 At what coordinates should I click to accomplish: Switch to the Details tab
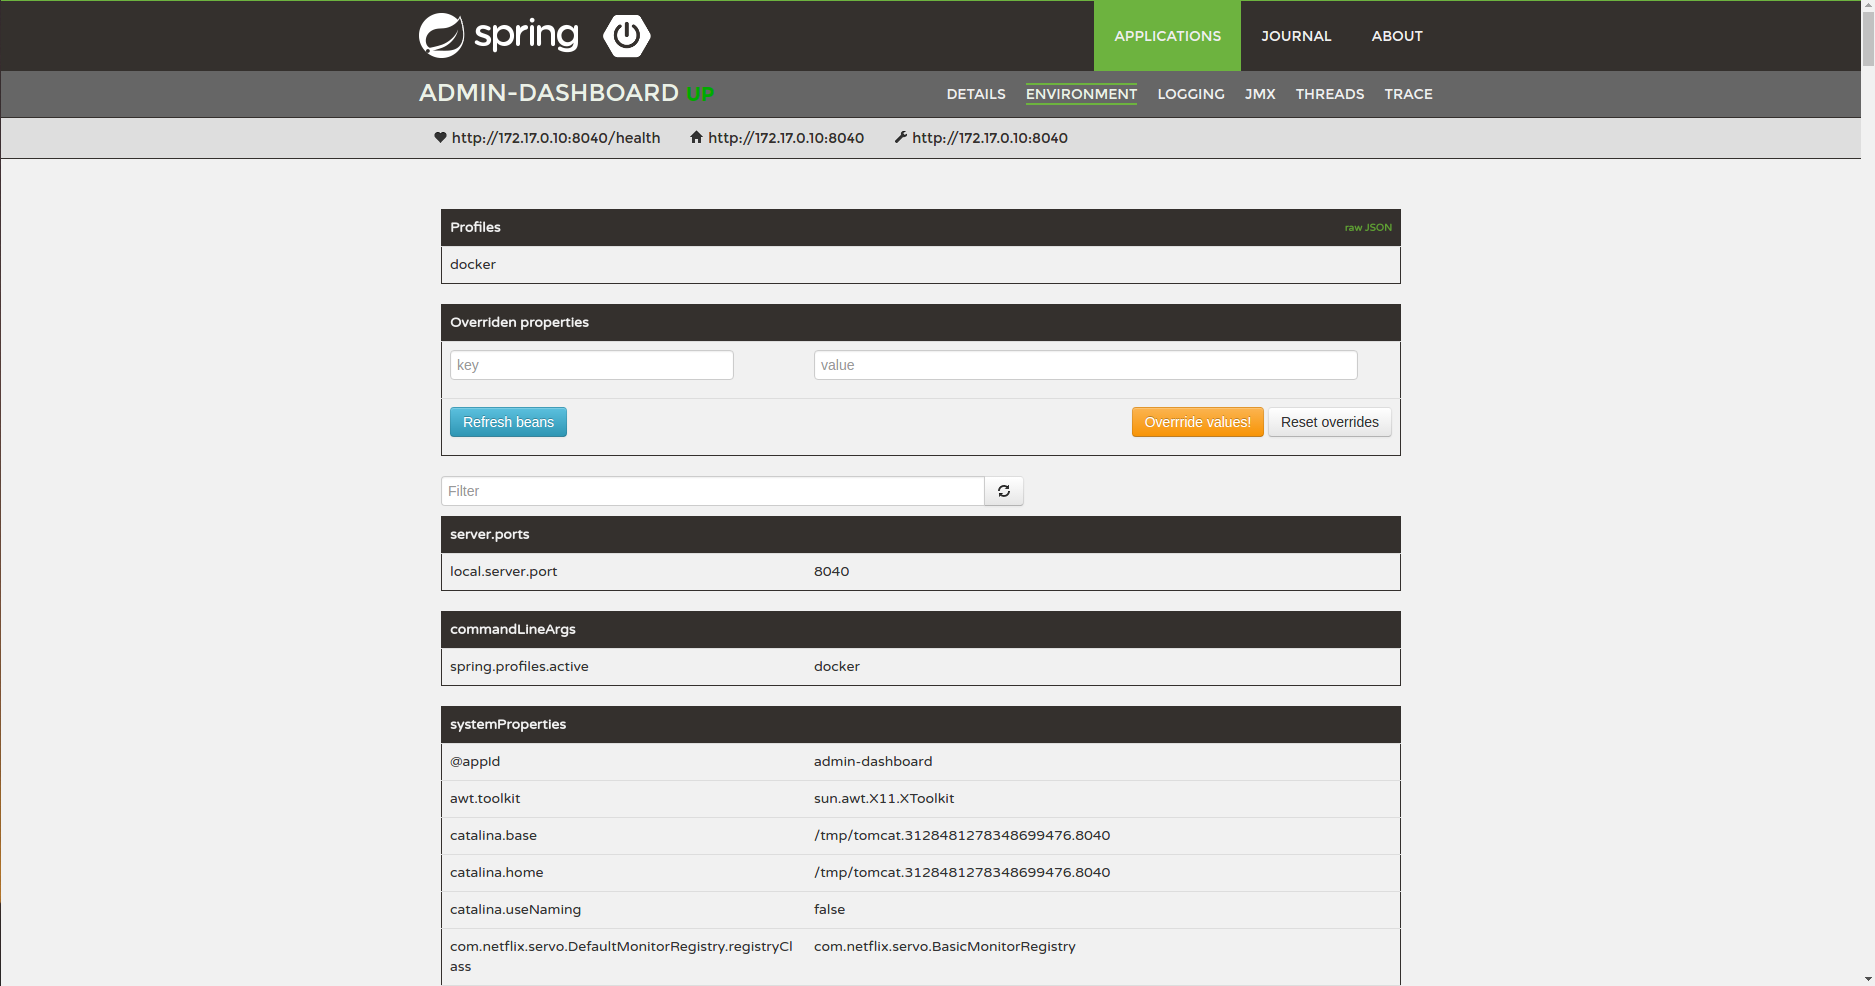(x=975, y=94)
